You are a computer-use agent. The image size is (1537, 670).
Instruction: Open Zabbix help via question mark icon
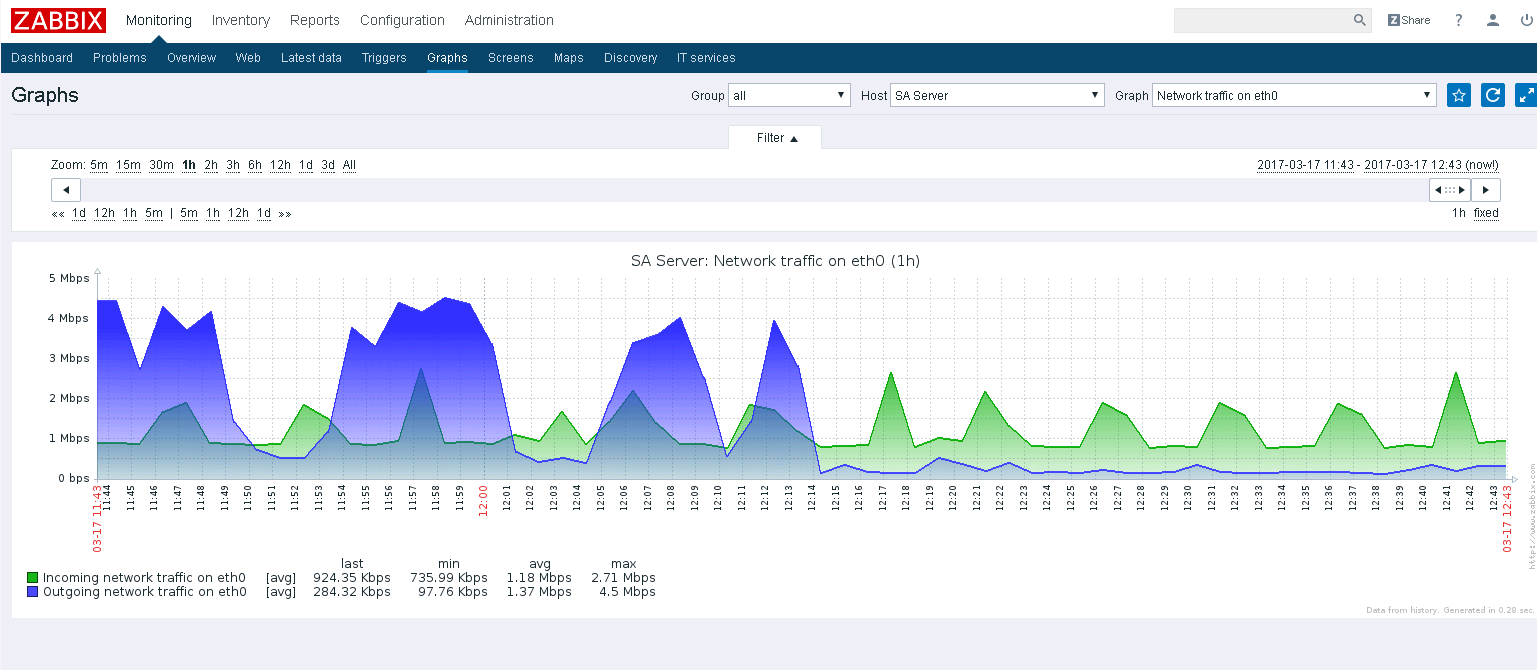[x=1458, y=20]
